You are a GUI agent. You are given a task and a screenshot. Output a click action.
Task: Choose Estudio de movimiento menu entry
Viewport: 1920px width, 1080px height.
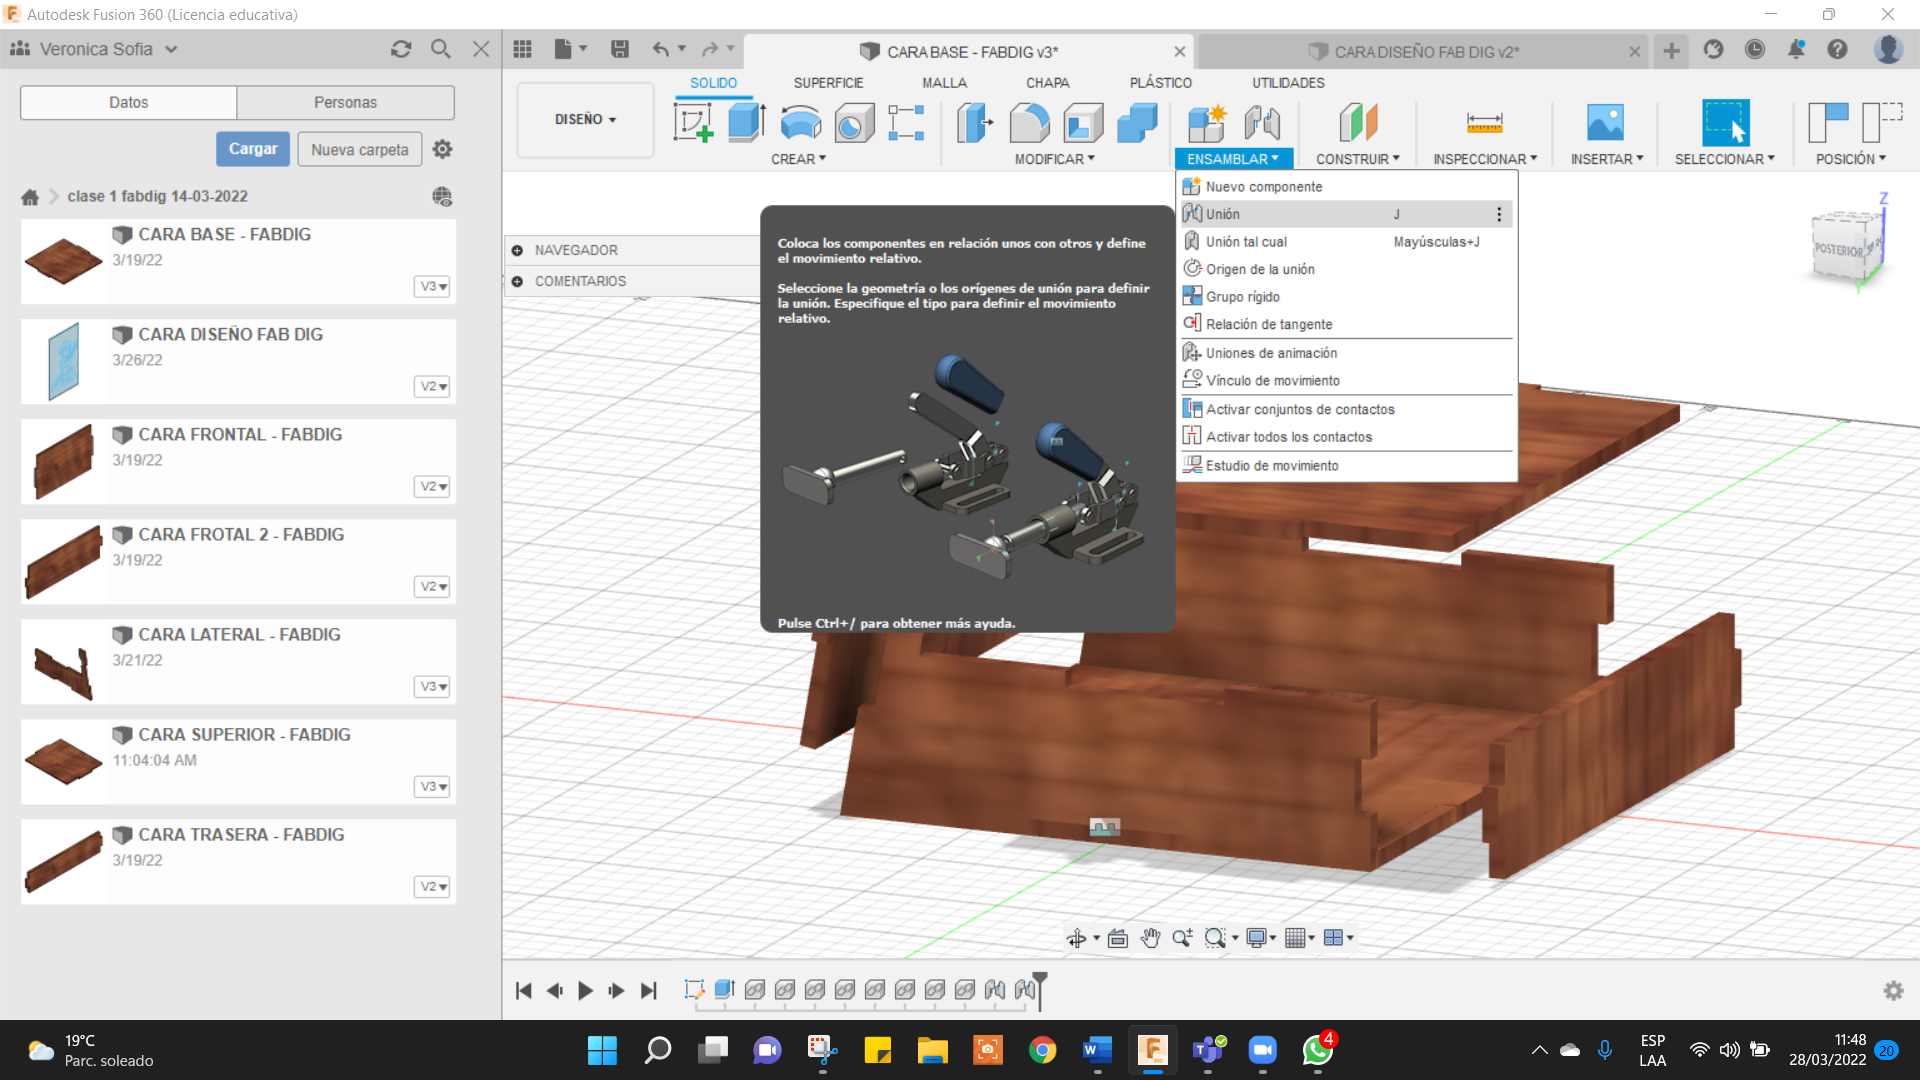(1346, 466)
